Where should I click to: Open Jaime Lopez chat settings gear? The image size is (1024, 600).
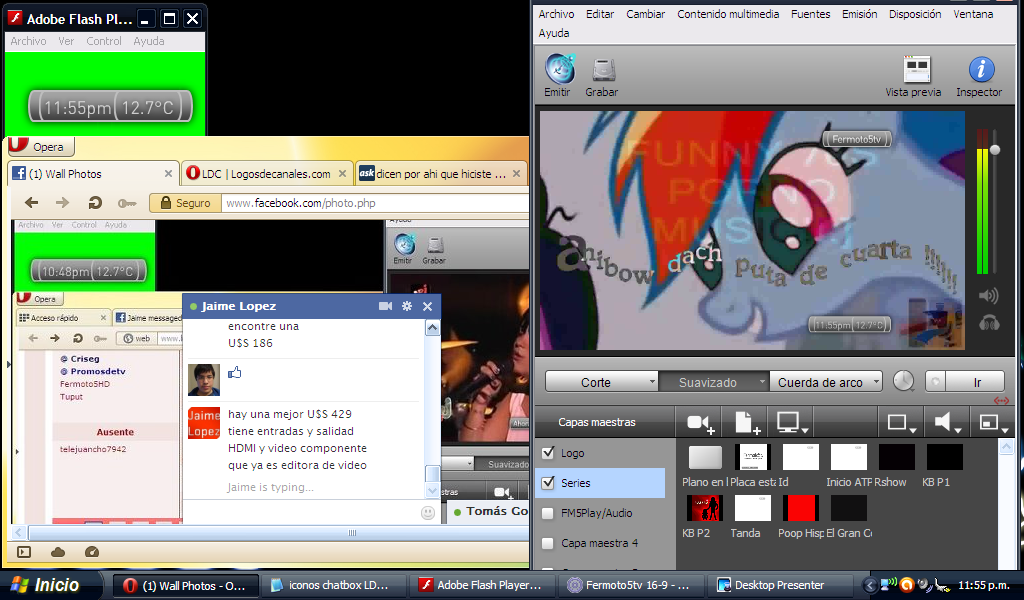pos(407,306)
